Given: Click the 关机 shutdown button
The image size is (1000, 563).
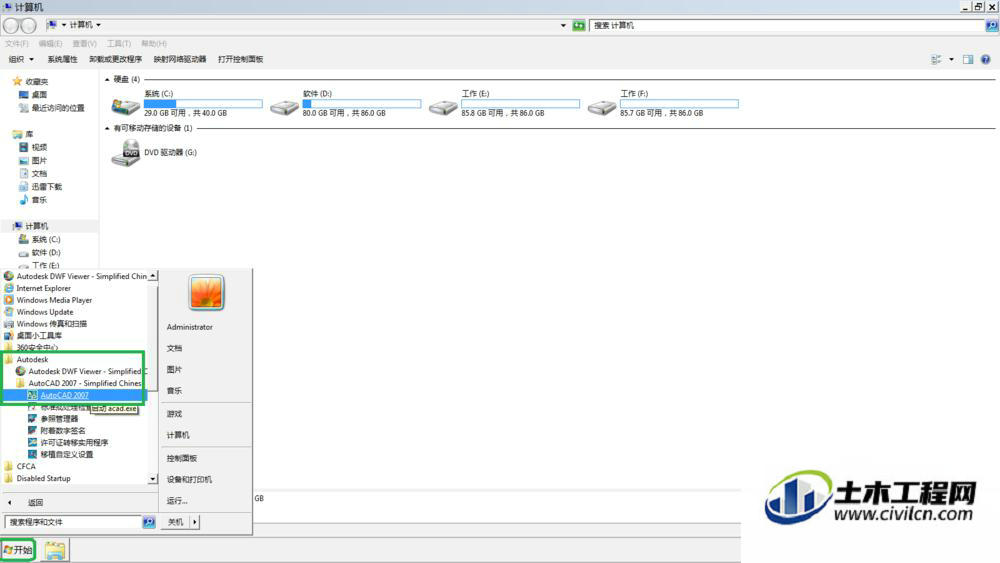Looking at the screenshot, I should [x=175, y=522].
